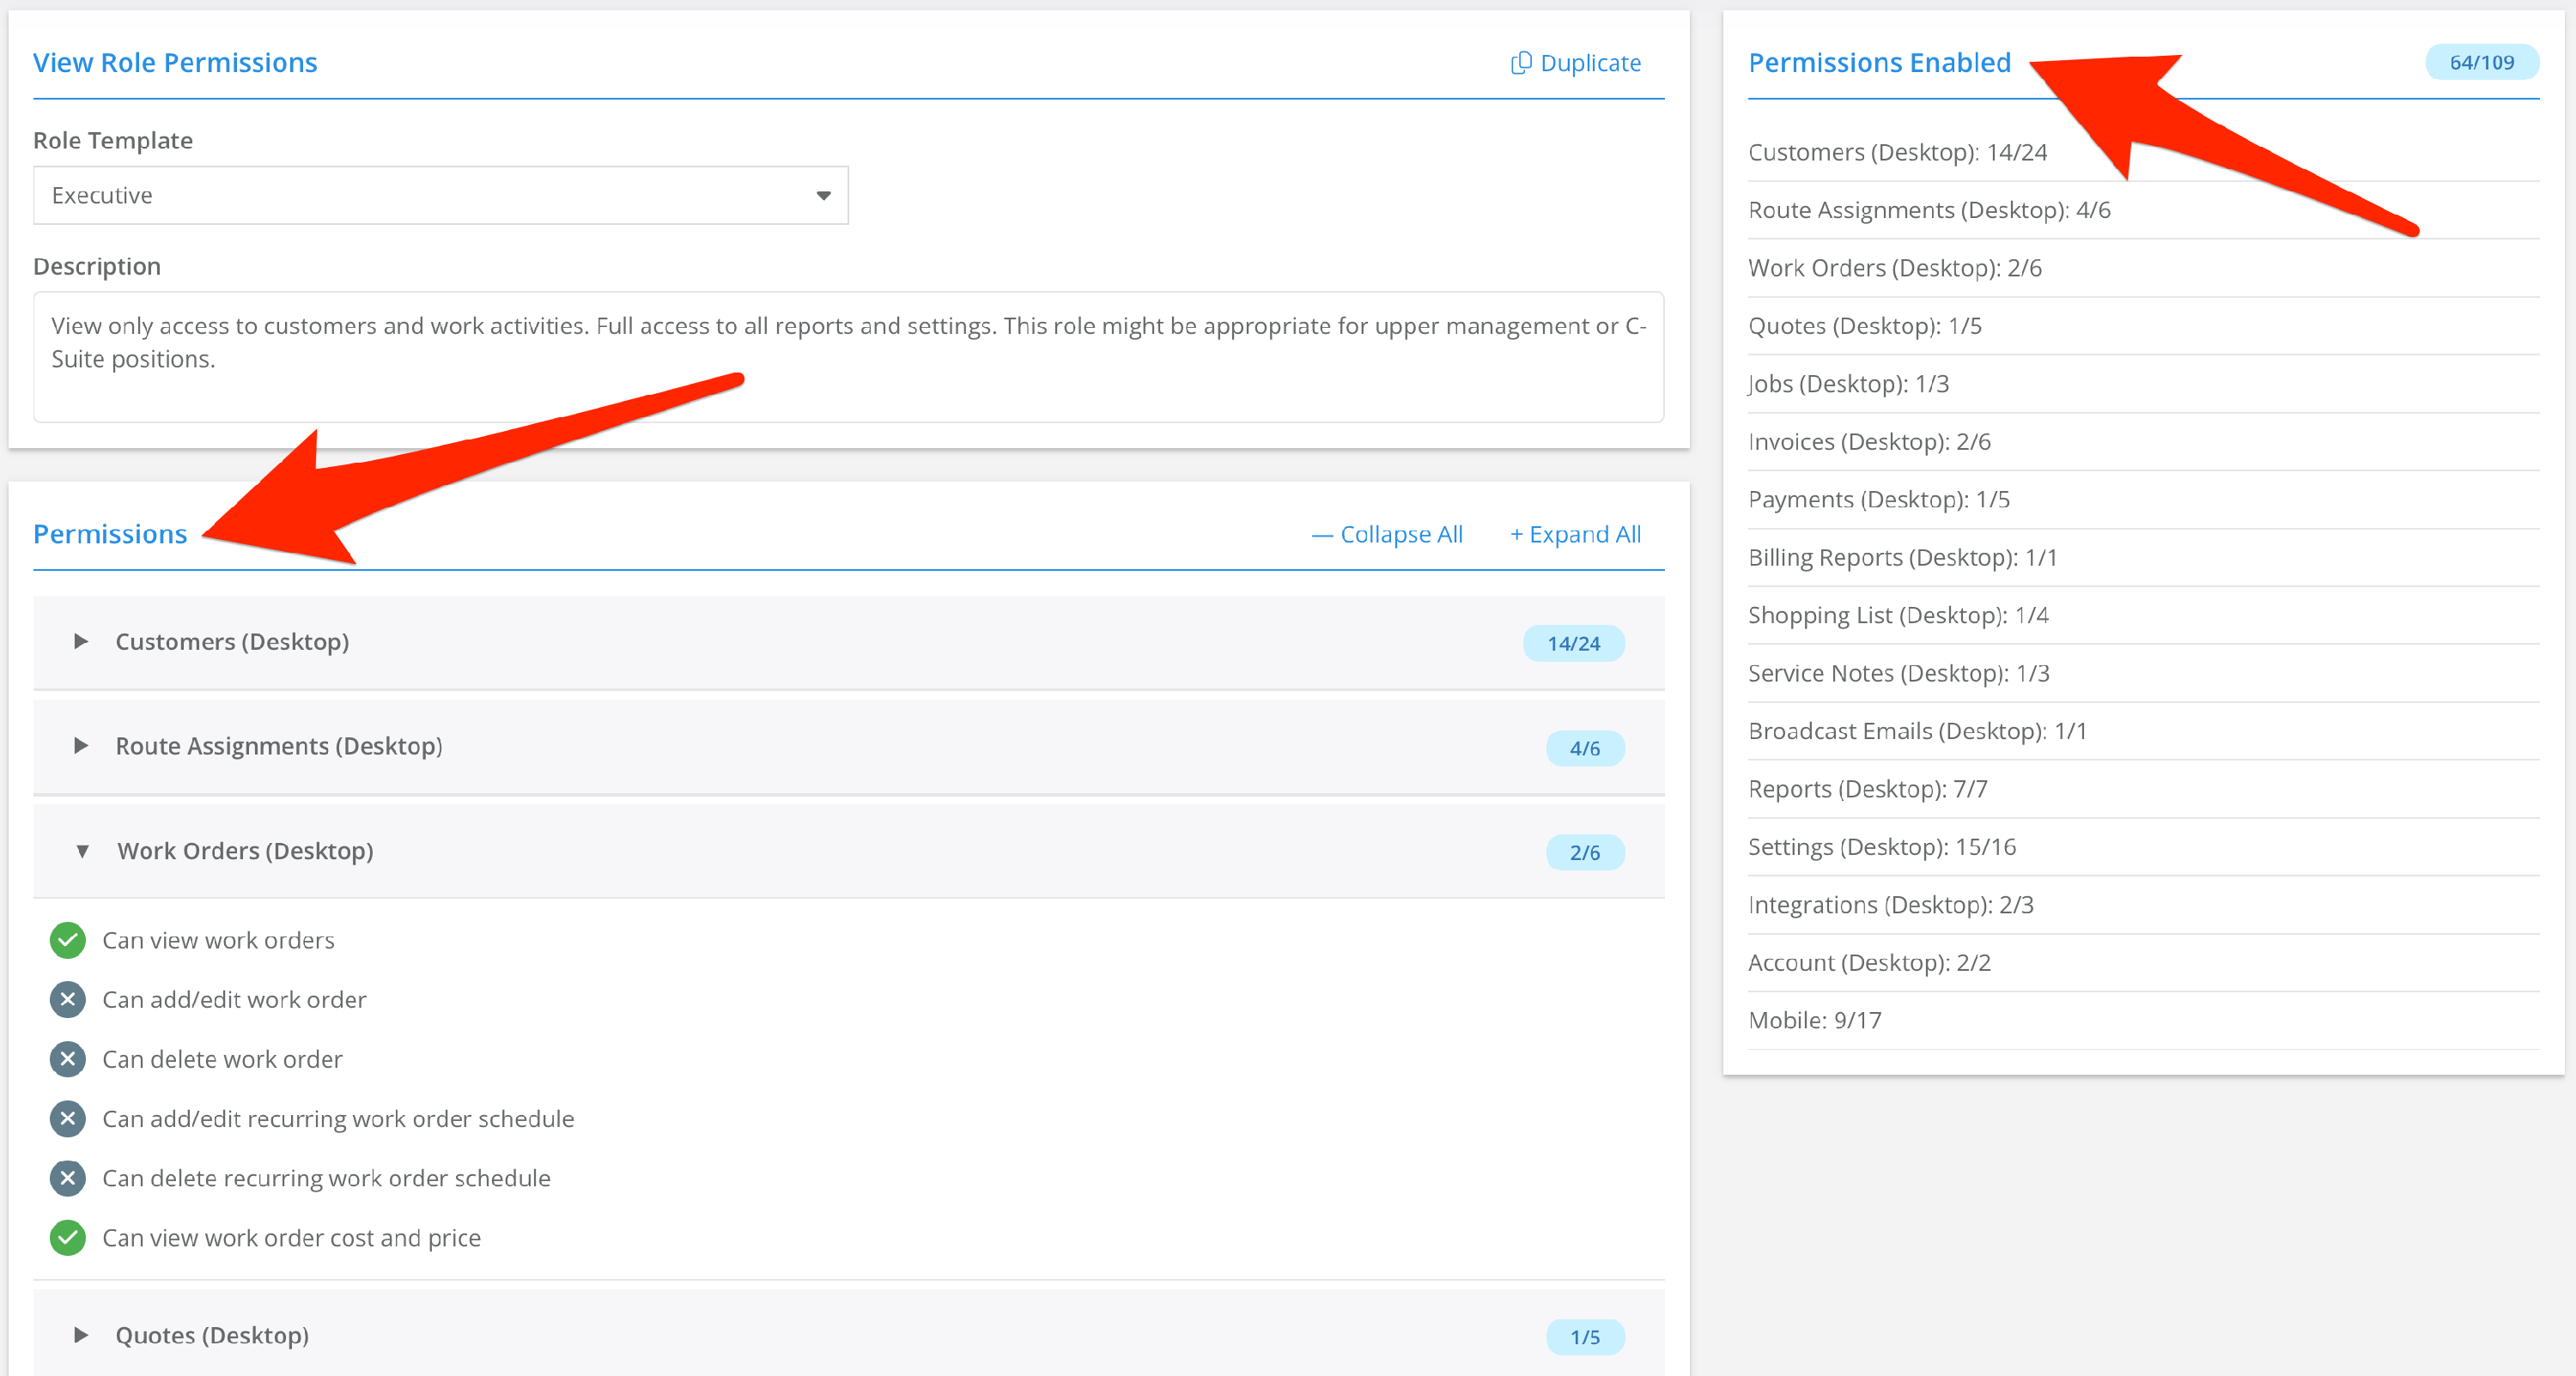Click the Collapse All link
Viewport: 2576px width, 1376px height.
(1387, 535)
